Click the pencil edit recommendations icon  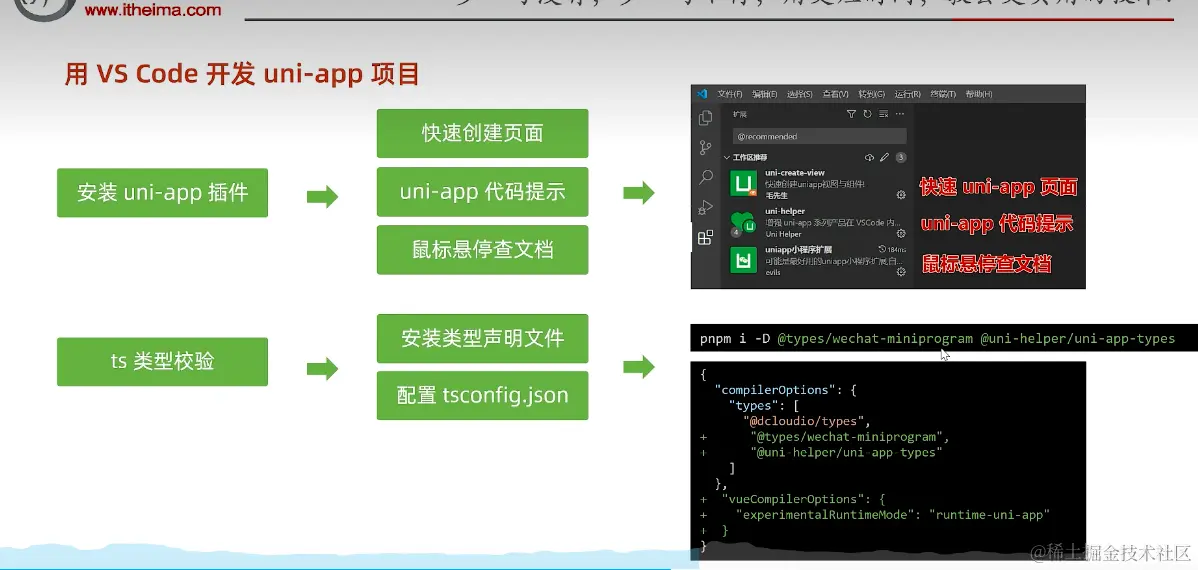(884, 157)
